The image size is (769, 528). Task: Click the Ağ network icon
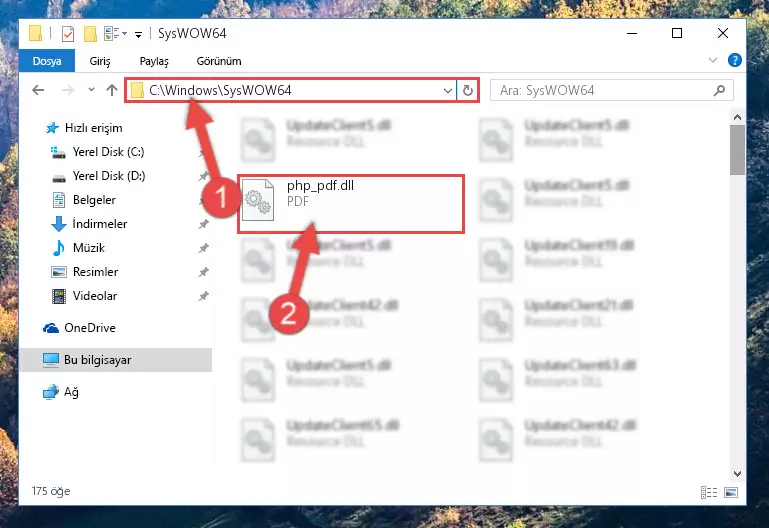[x=51, y=392]
